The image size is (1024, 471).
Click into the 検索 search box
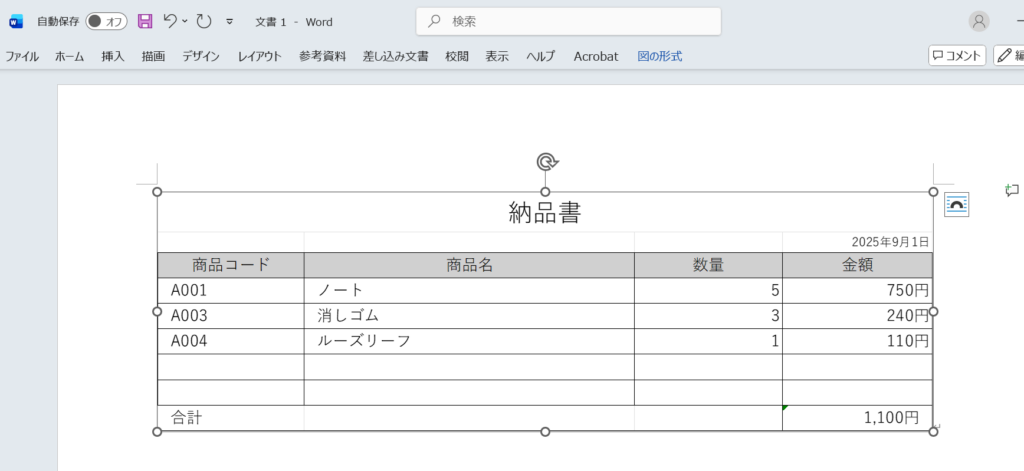click(x=569, y=22)
